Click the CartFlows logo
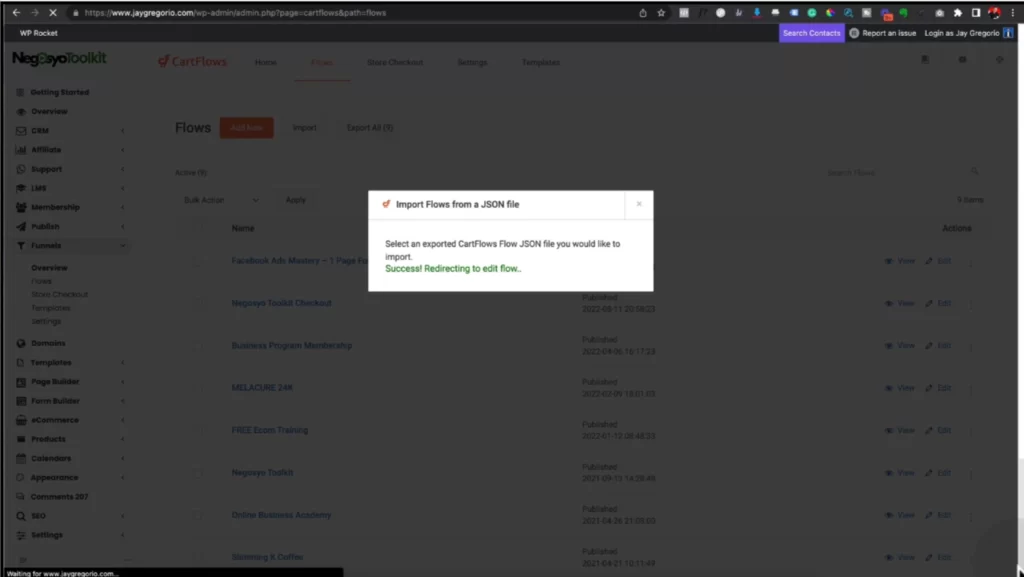The width and height of the screenshot is (1024, 577). tap(192, 61)
